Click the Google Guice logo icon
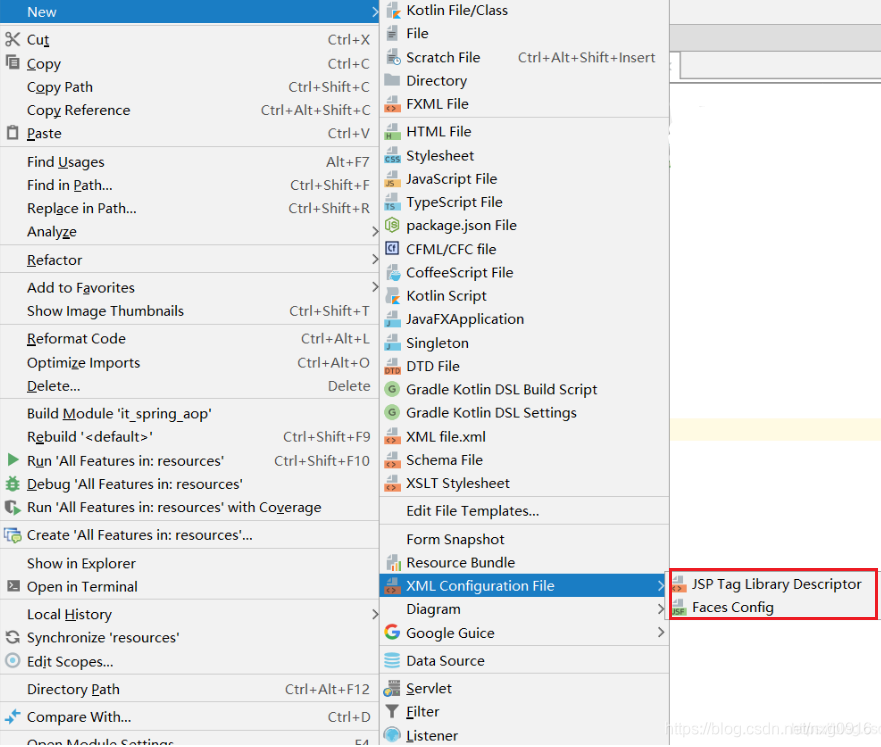The image size is (881, 747). (392, 632)
